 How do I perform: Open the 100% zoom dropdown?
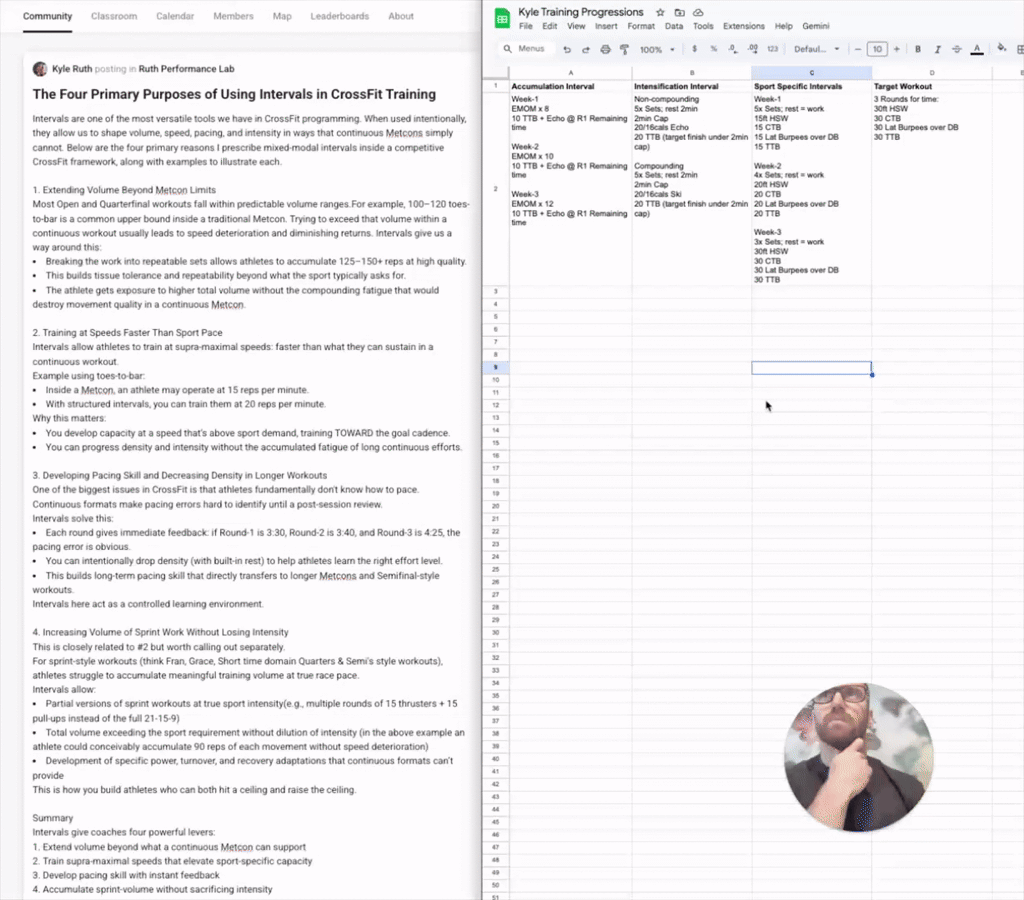pyautogui.click(x=657, y=49)
